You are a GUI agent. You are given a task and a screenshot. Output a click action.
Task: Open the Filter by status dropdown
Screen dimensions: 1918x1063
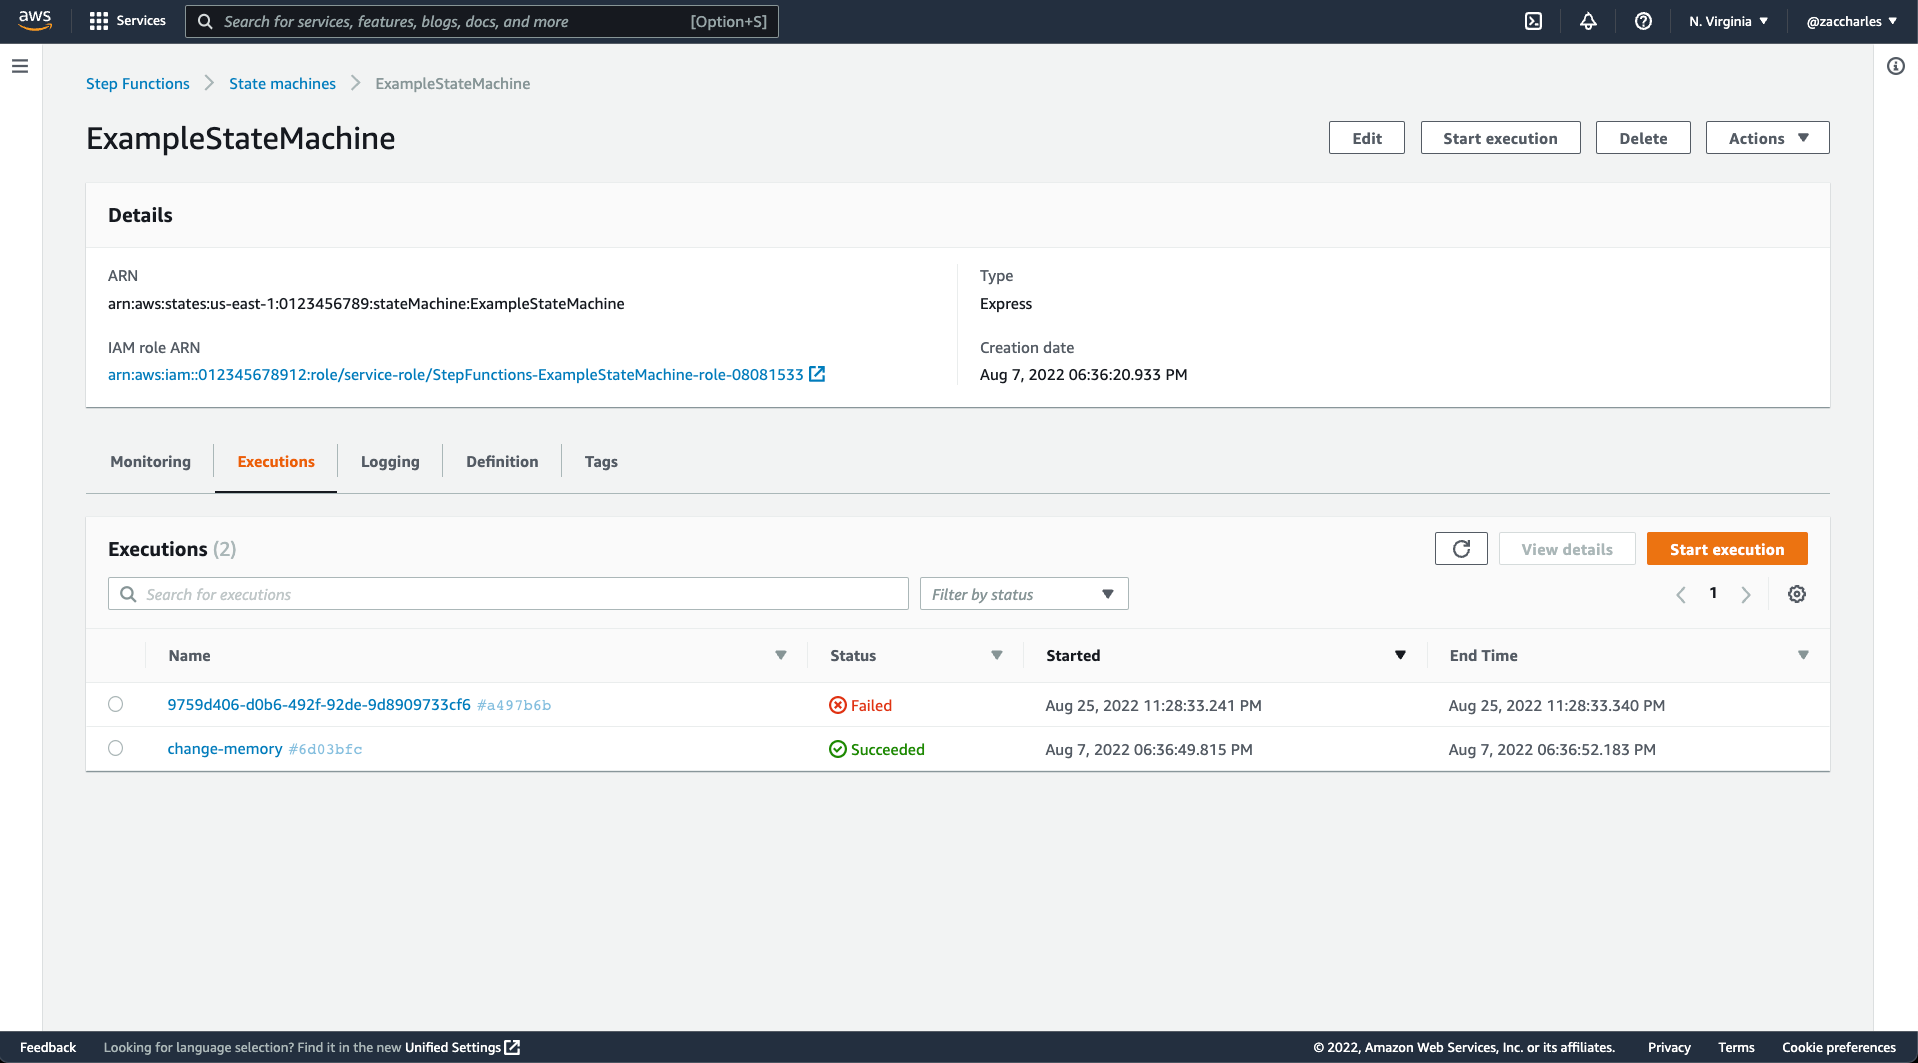pyautogui.click(x=1024, y=594)
